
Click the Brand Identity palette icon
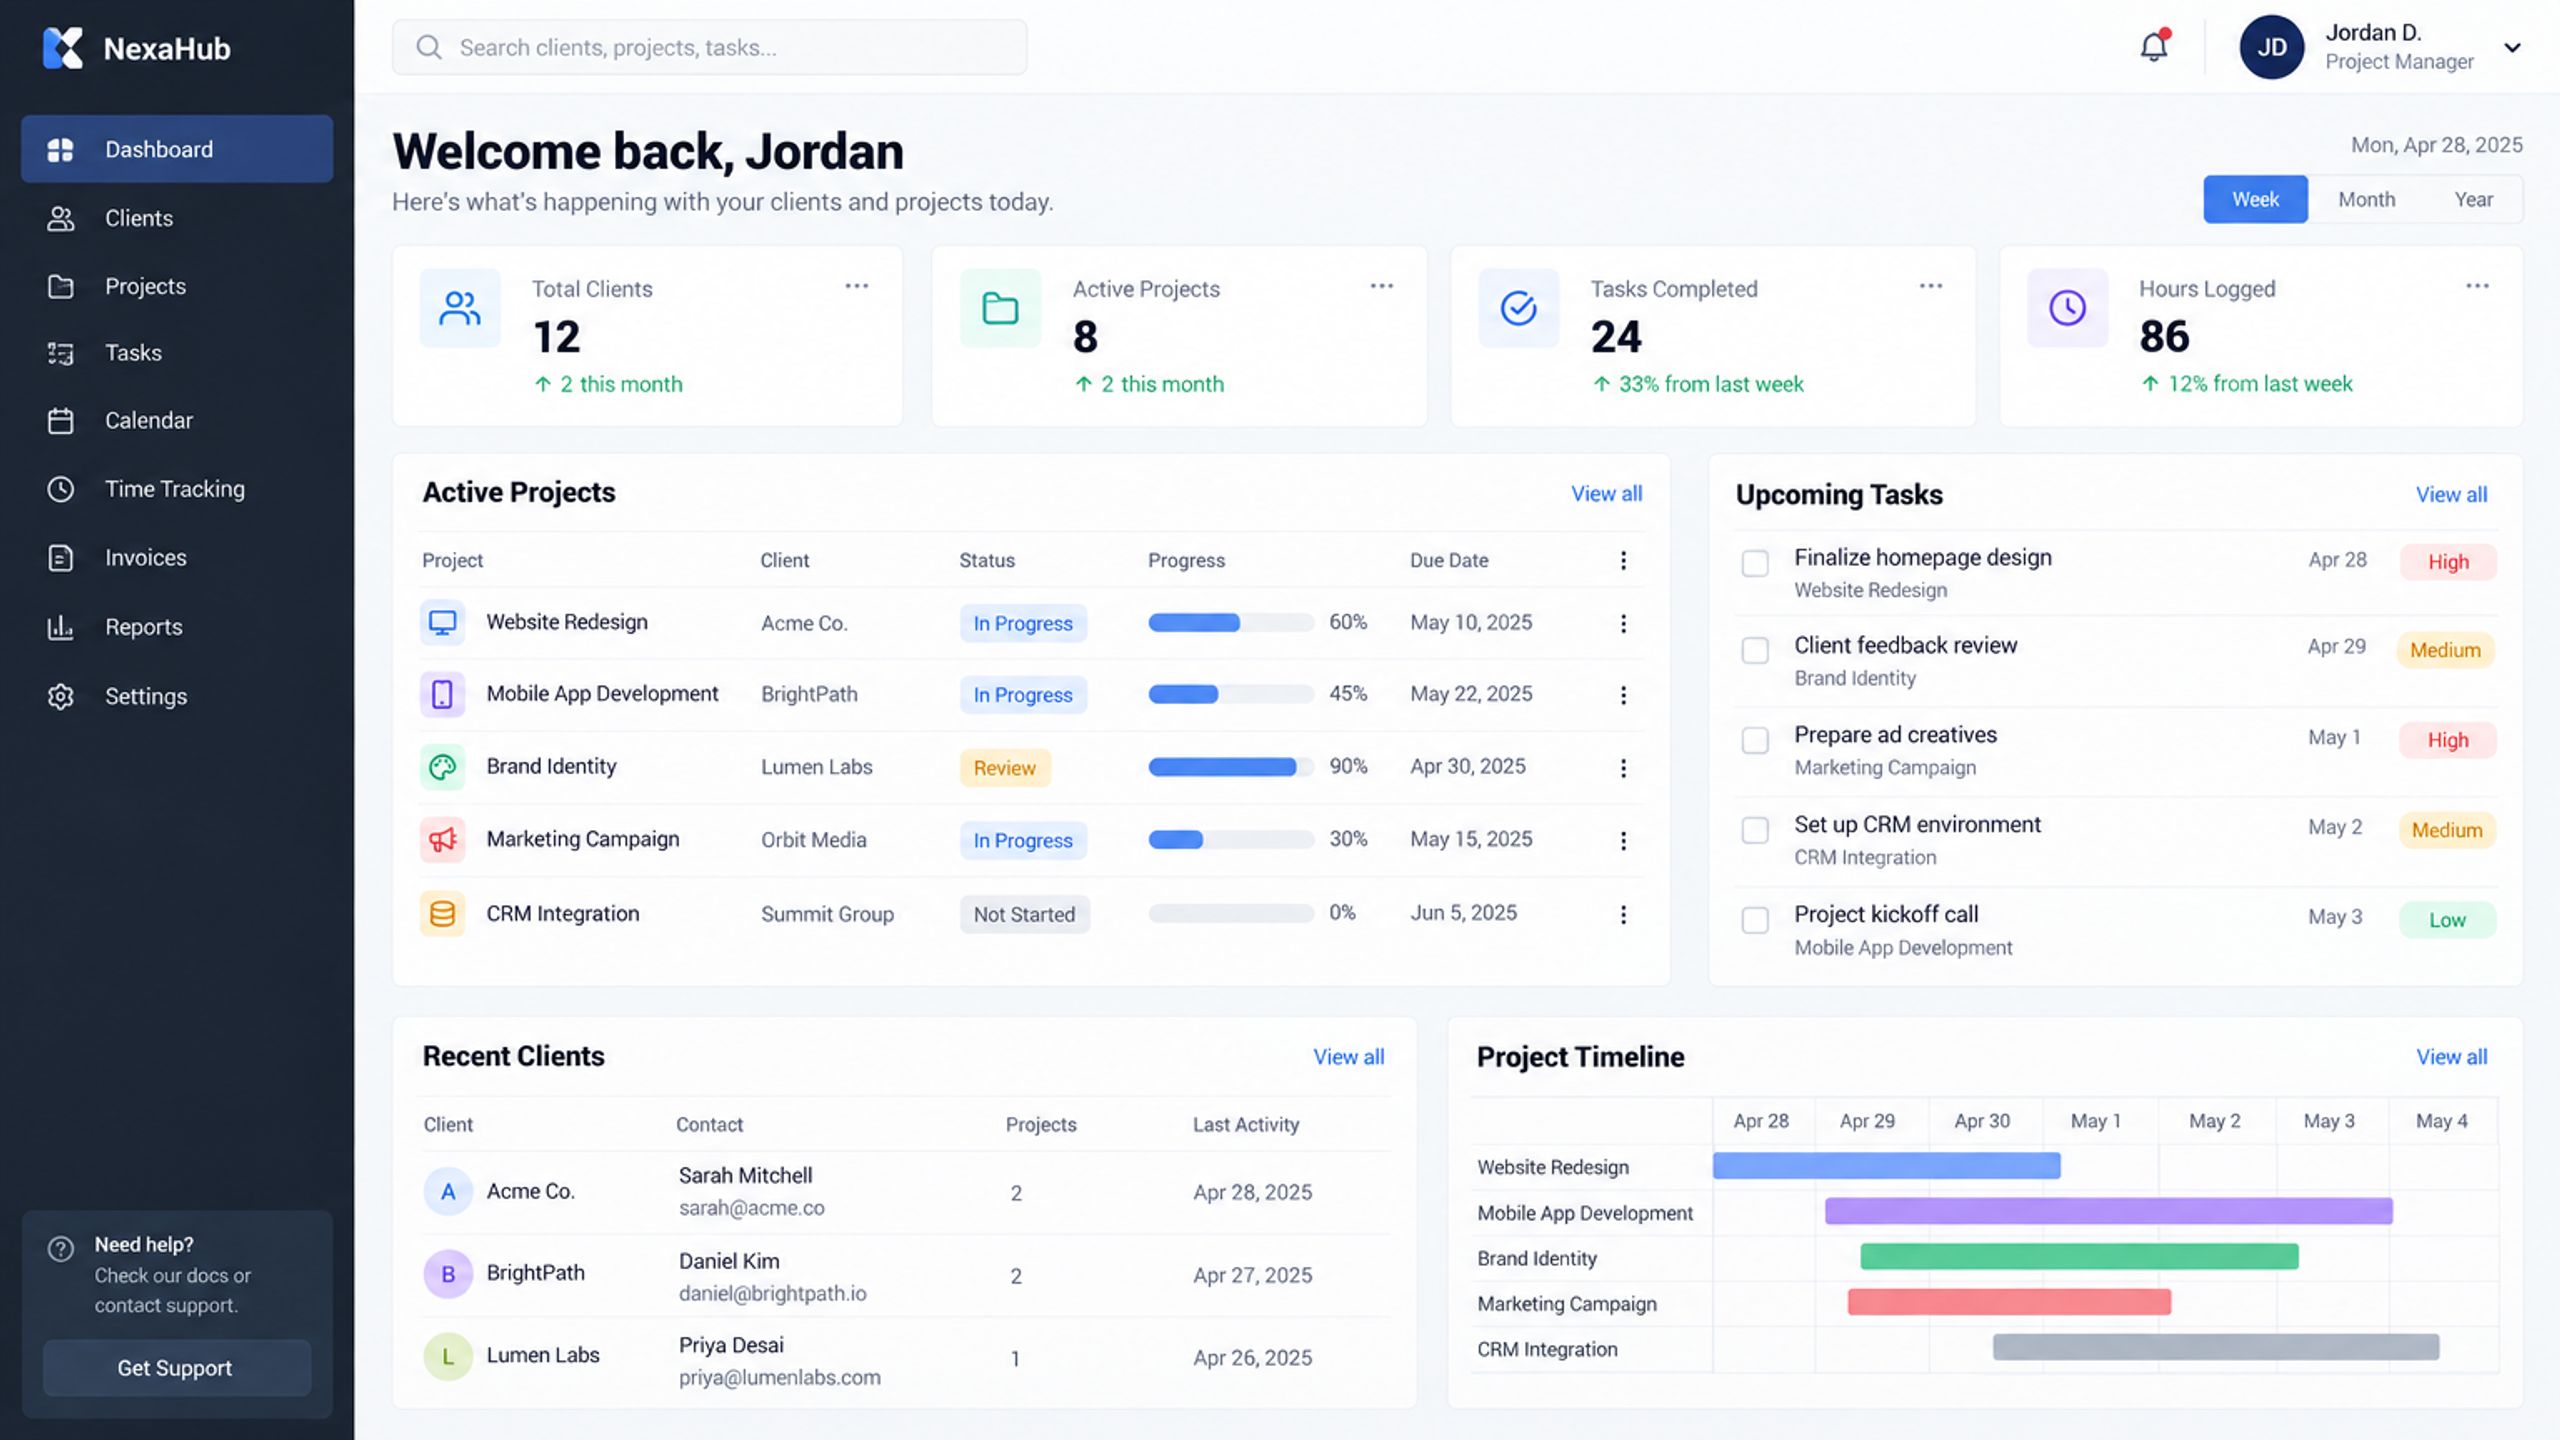(x=442, y=767)
